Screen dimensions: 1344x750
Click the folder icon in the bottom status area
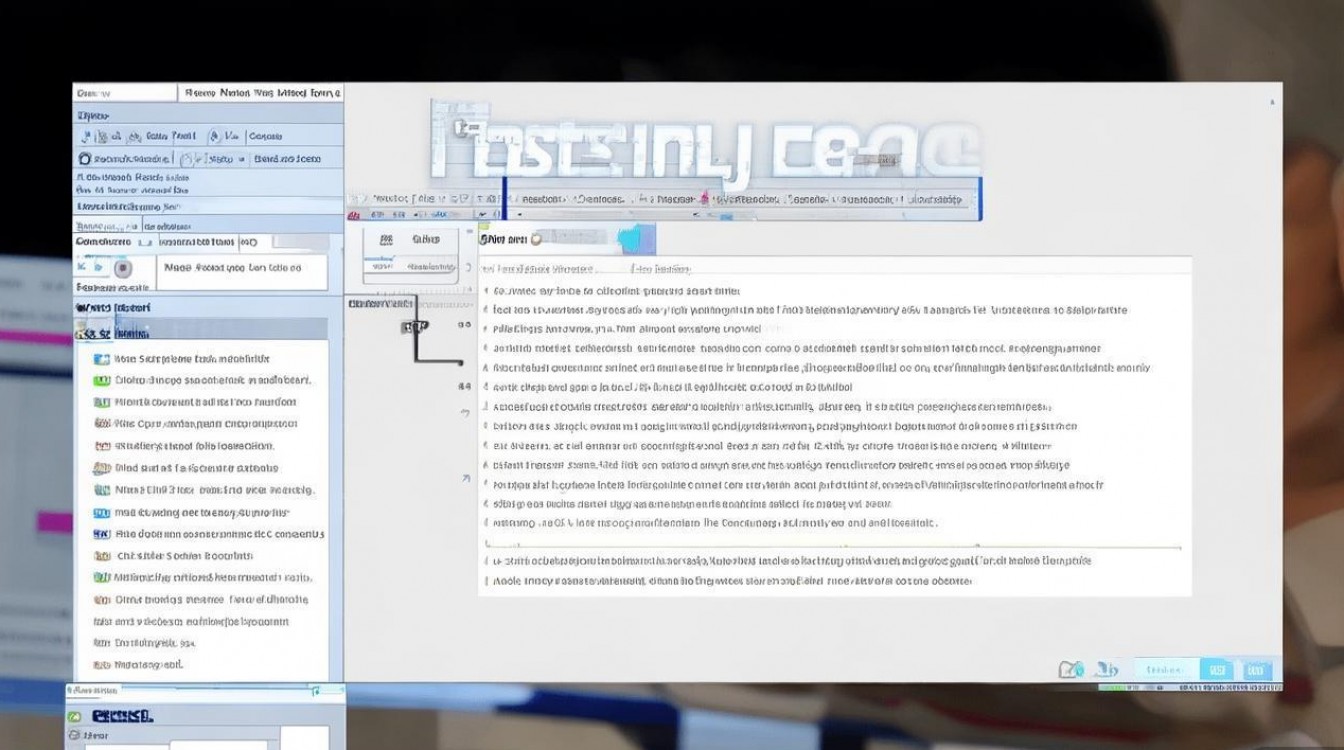click(1070, 669)
